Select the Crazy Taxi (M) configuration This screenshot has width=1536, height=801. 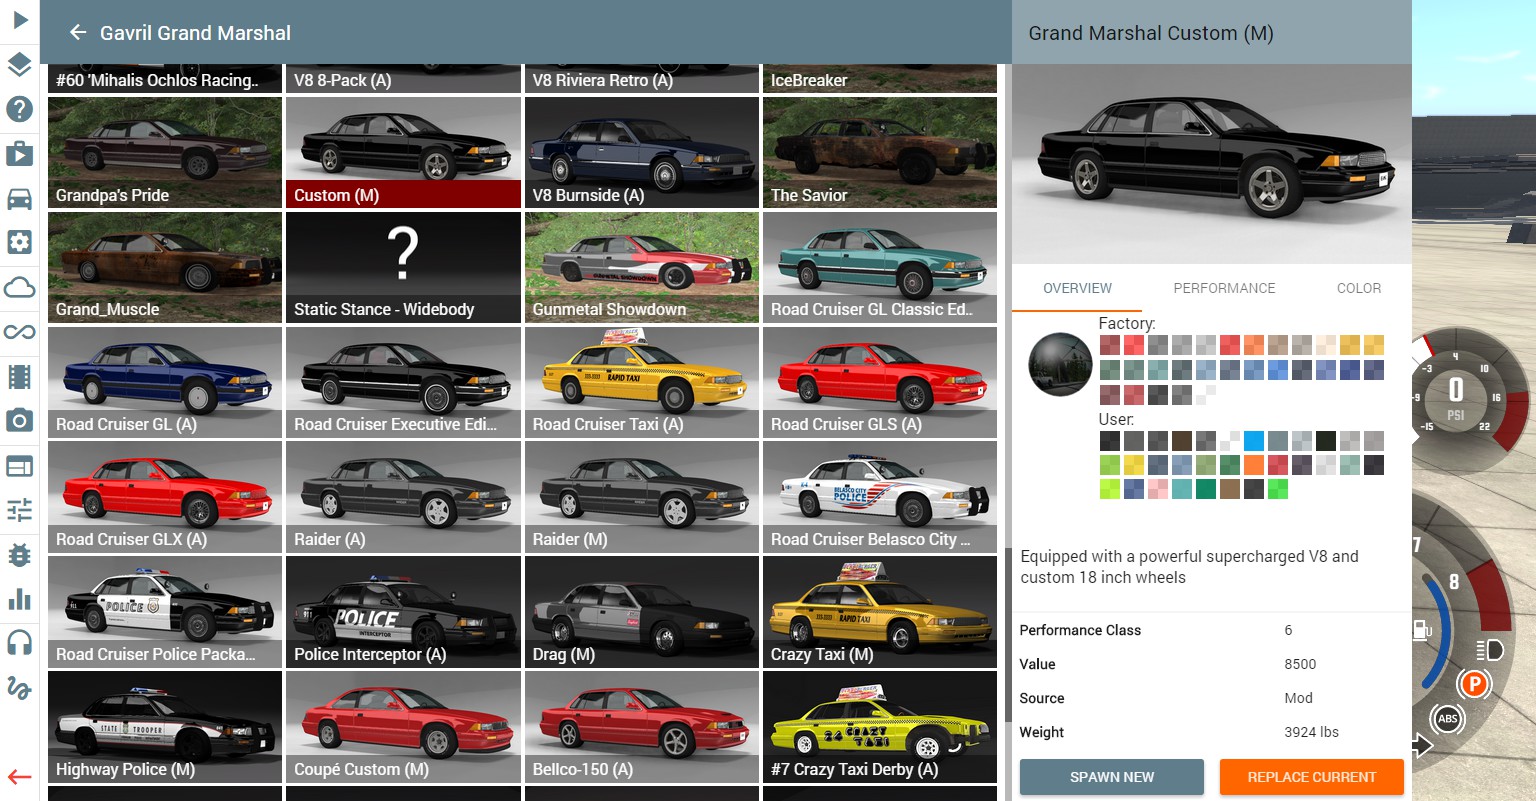click(x=880, y=612)
